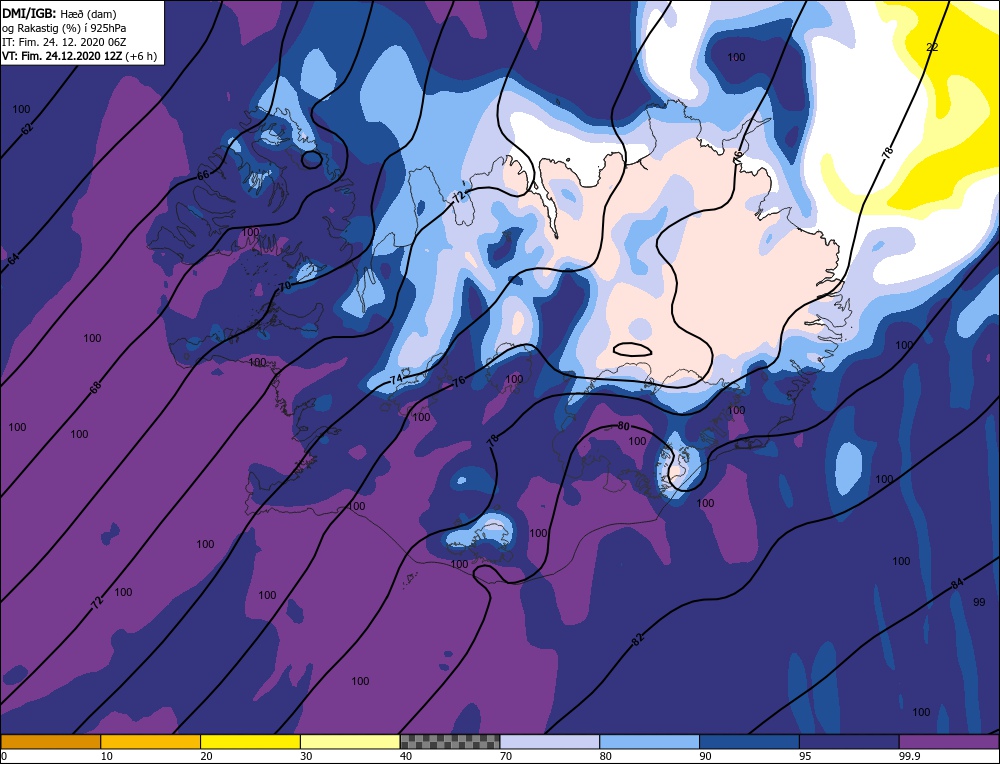This screenshot has height=764, width=1000.
Task: Click the contour label 64
Action: (13, 258)
